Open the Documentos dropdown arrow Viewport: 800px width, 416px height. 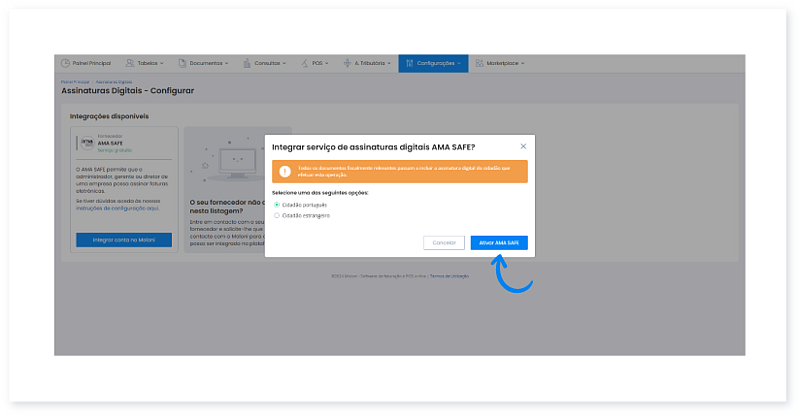click(x=228, y=63)
